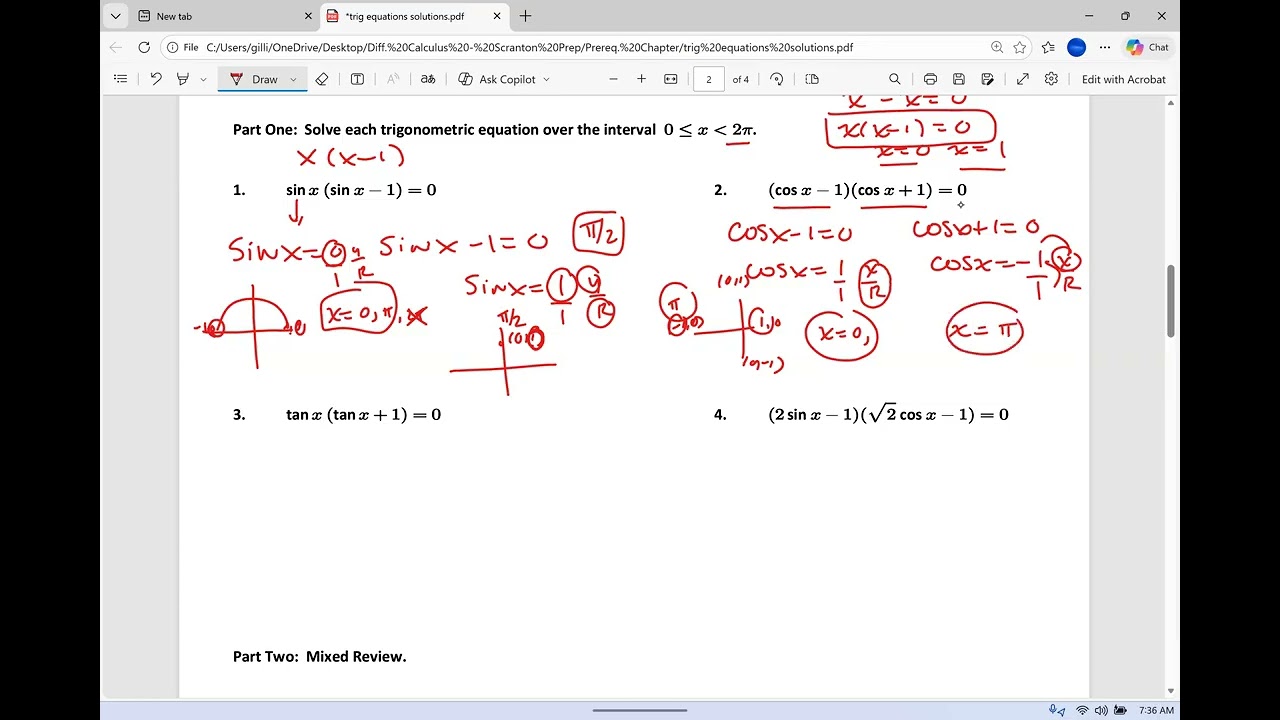View site information File icon
The width and height of the screenshot is (1280, 720).
click(x=182, y=47)
